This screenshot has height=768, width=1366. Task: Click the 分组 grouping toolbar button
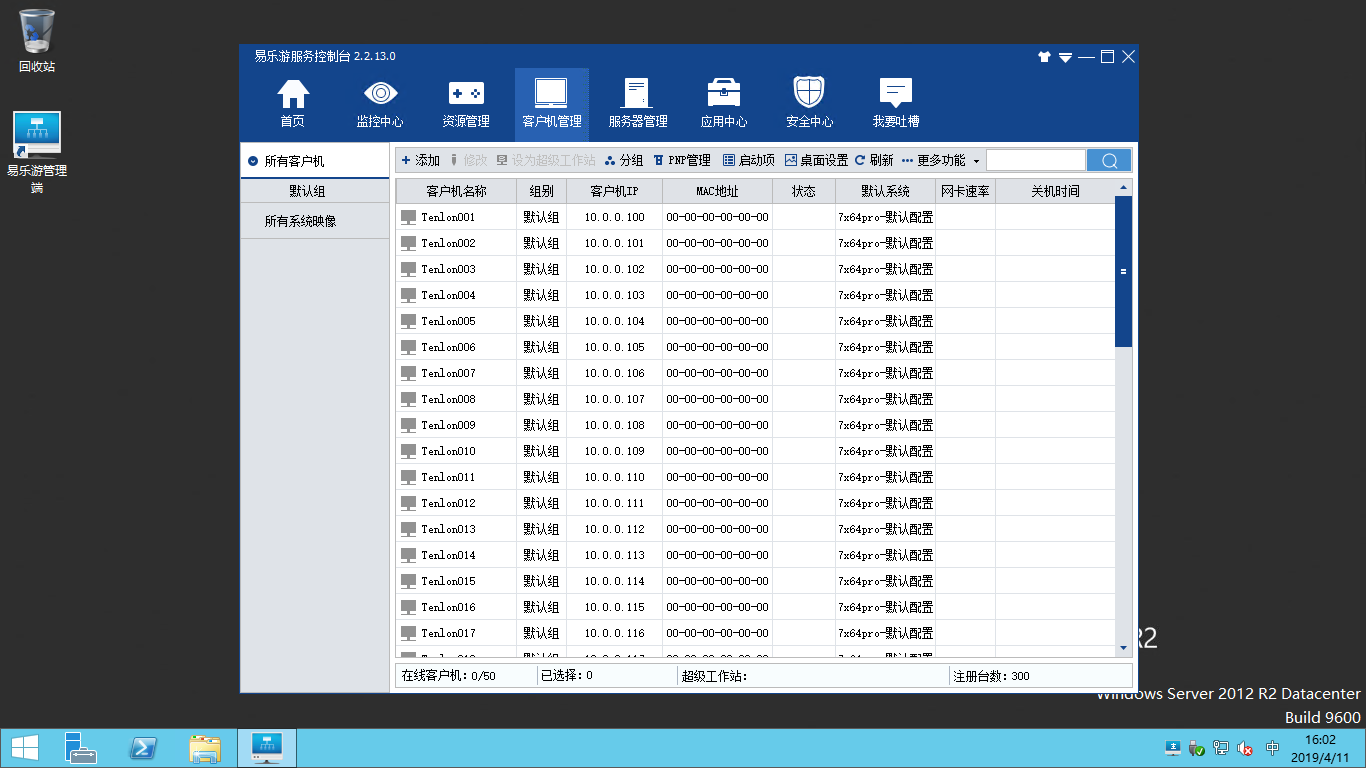624,160
